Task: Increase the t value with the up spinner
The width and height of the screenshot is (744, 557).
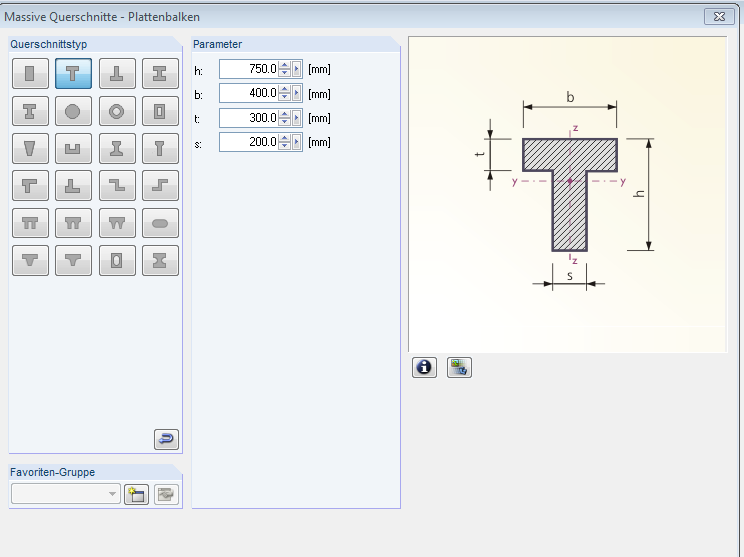Action: click(x=284, y=113)
